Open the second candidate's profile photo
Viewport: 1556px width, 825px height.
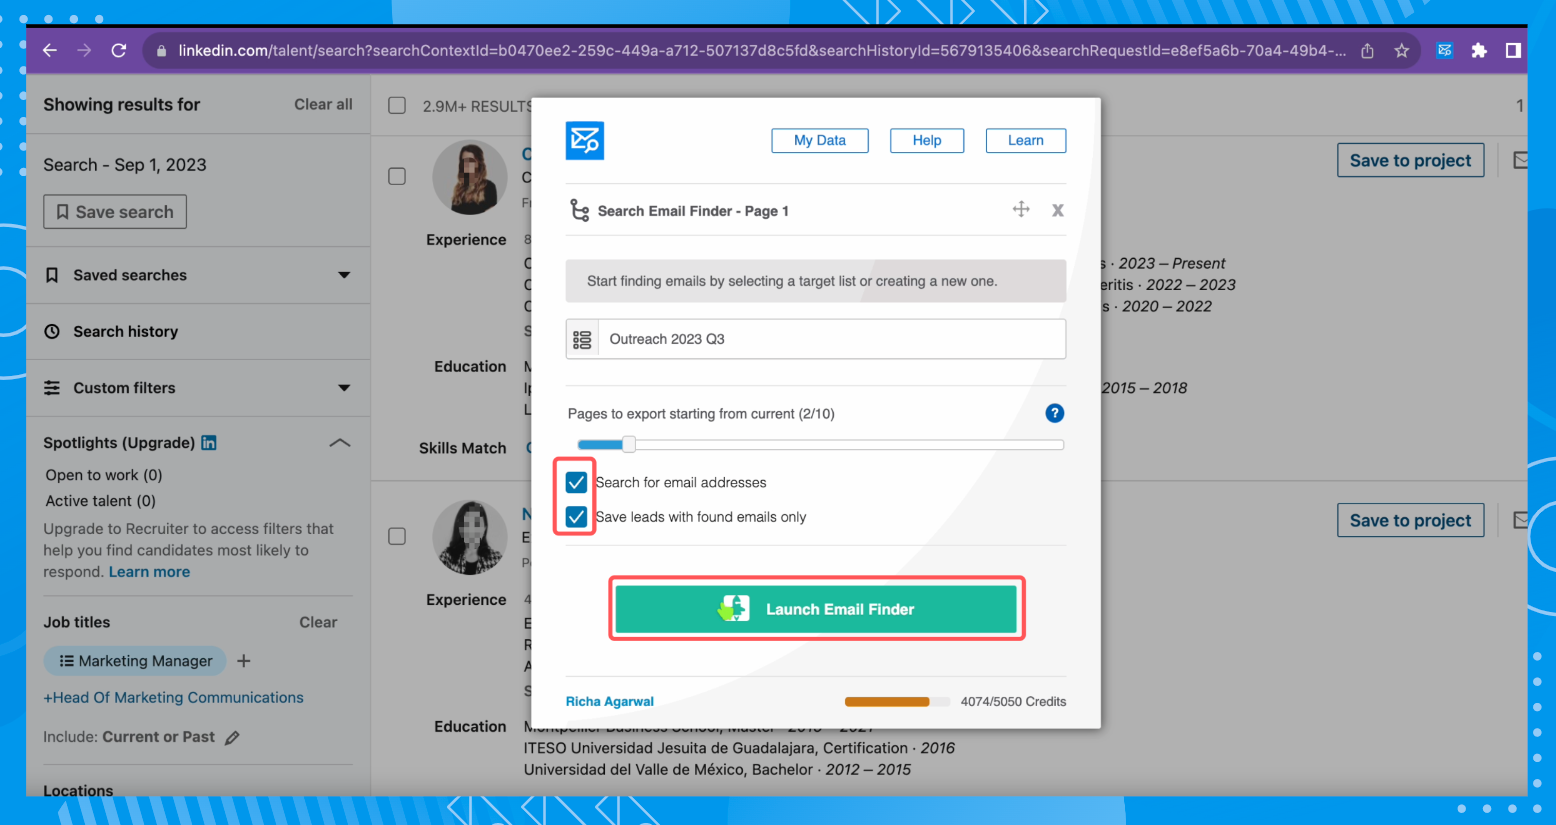[x=470, y=537]
